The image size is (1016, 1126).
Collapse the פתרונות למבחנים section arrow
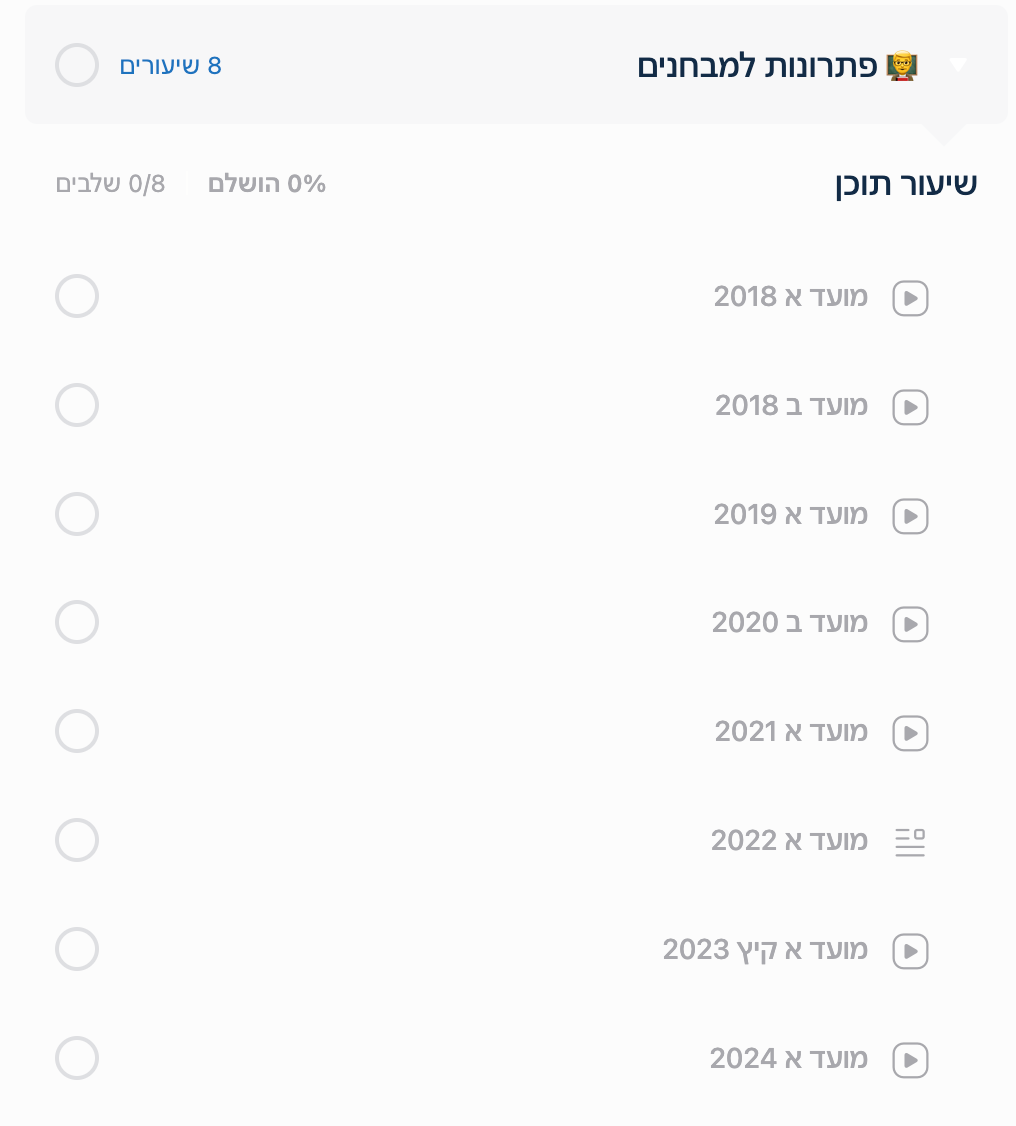pyautogui.click(x=958, y=66)
